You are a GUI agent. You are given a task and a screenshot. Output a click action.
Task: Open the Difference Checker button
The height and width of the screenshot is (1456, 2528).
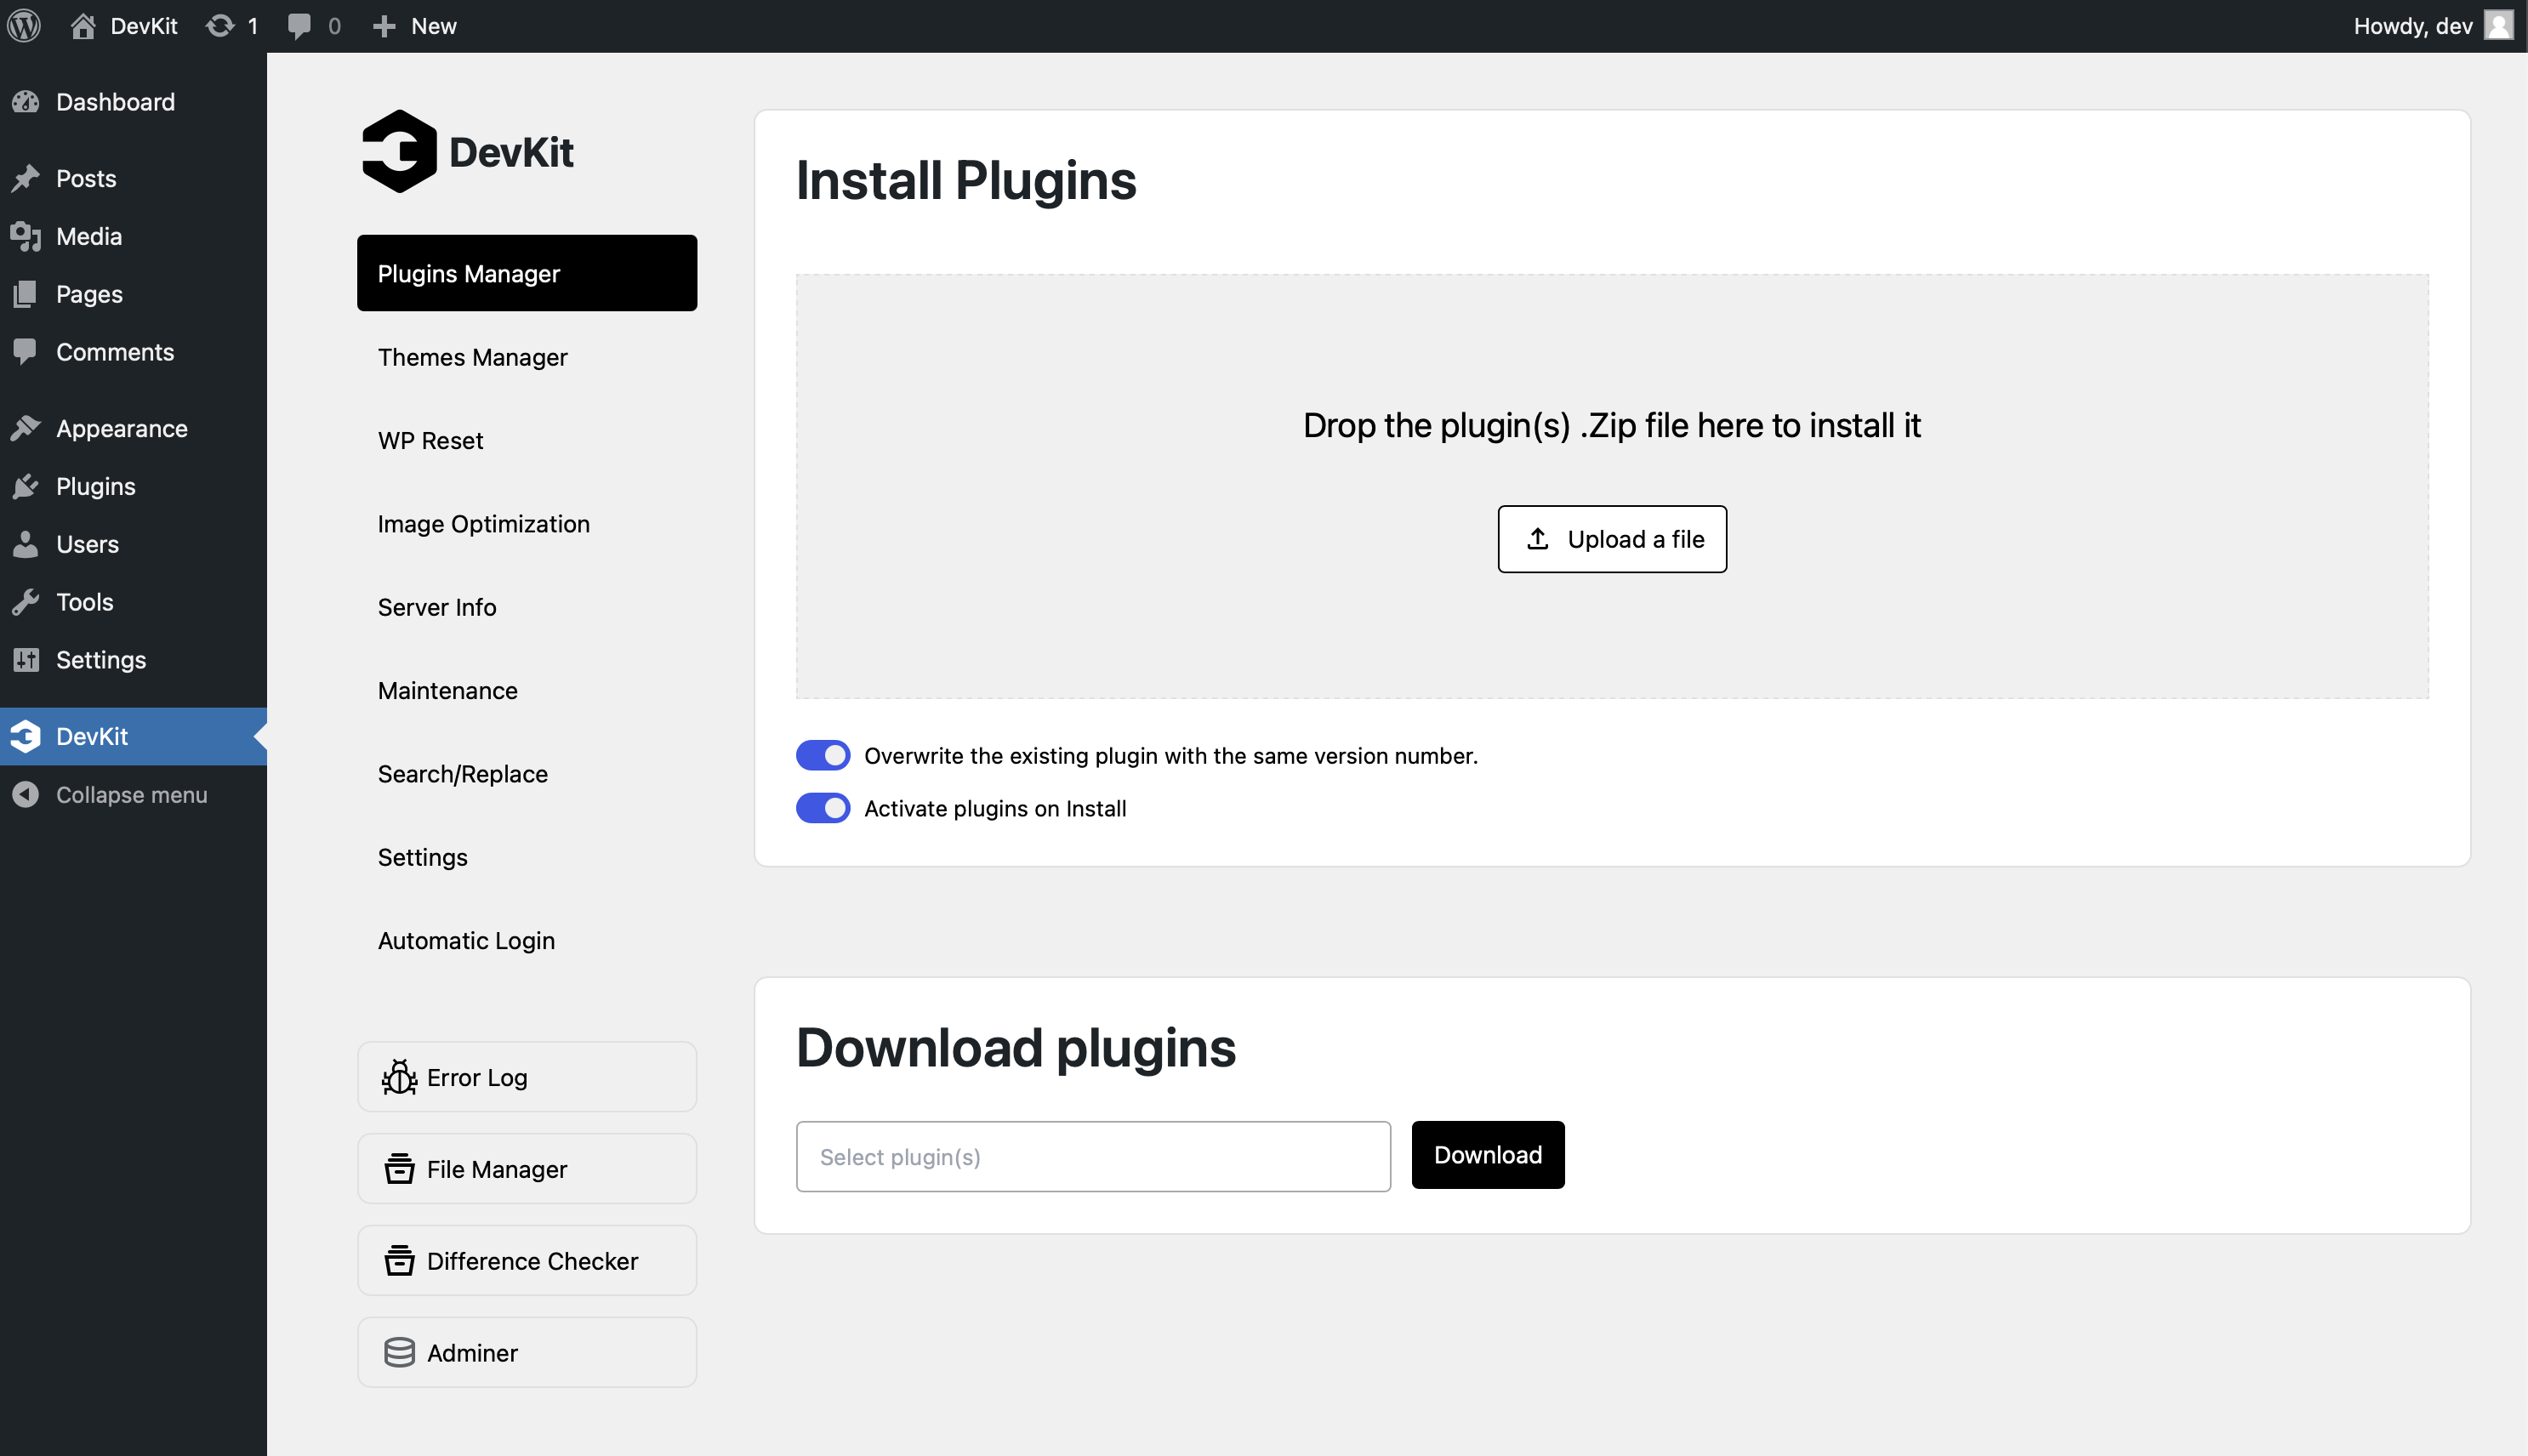click(527, 1261)
